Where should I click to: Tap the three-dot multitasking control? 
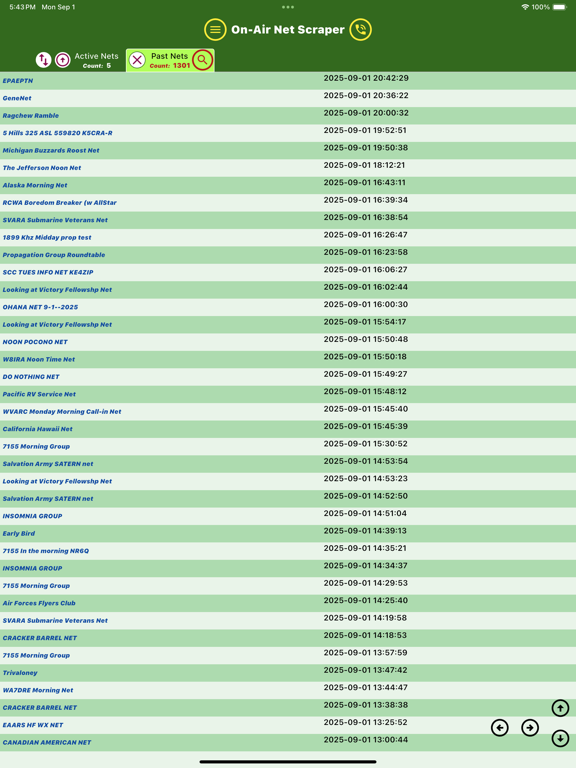288,7
